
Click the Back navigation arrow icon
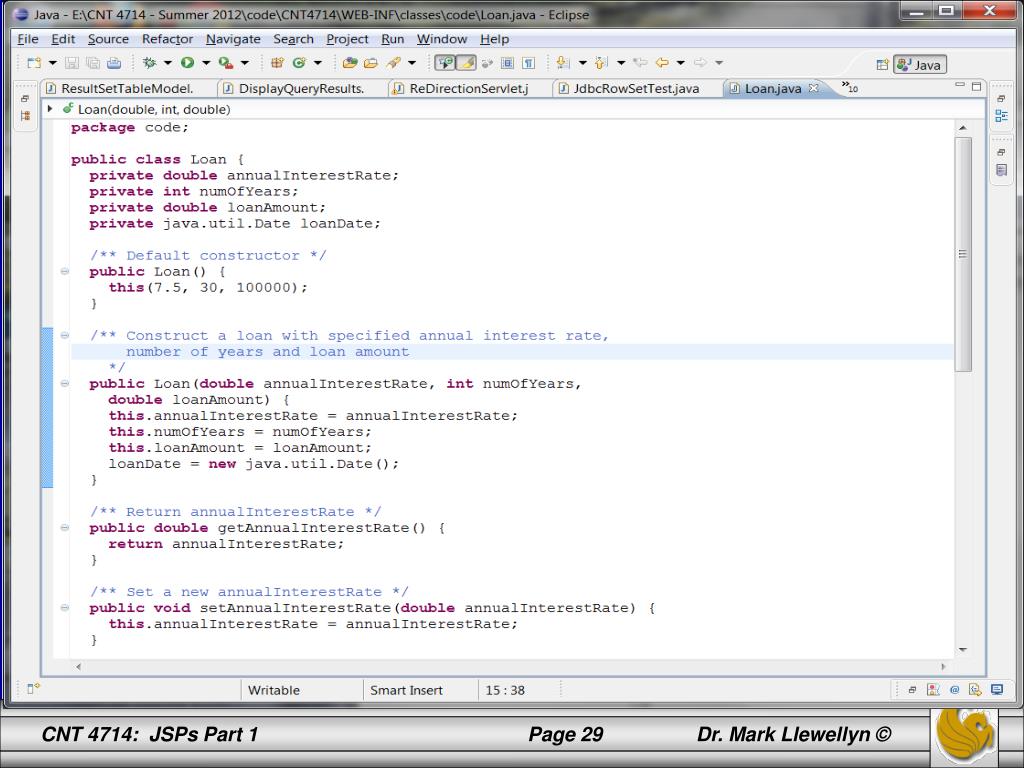[x=661, y=63]
